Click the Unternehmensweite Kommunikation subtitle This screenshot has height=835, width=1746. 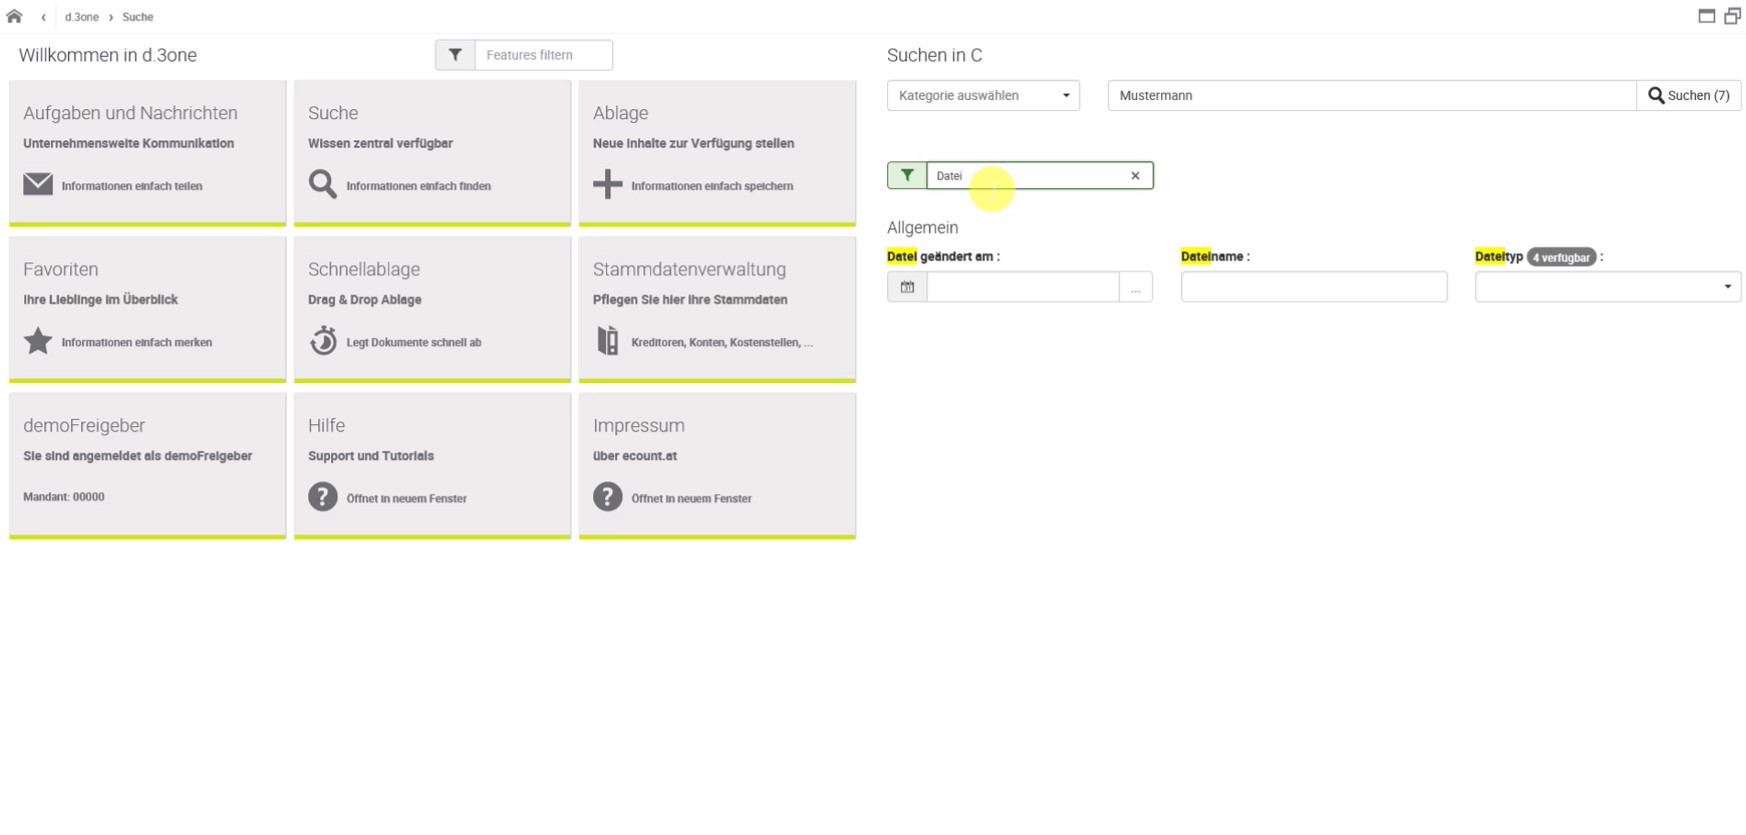(129, 143)
